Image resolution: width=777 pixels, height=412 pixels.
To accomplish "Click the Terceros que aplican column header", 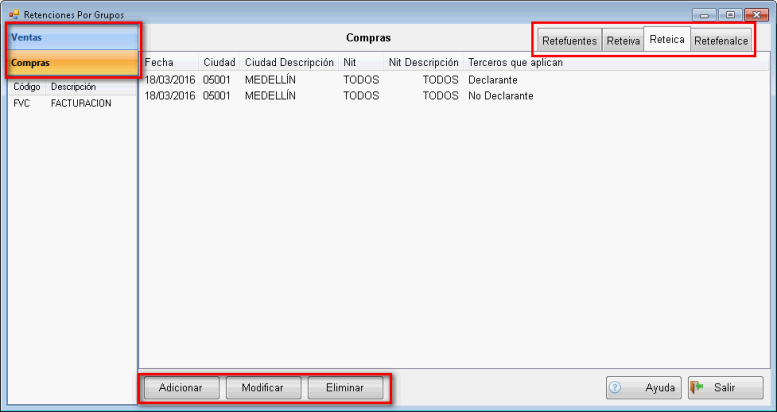I will pyautogui.click(x=515, y=63).
